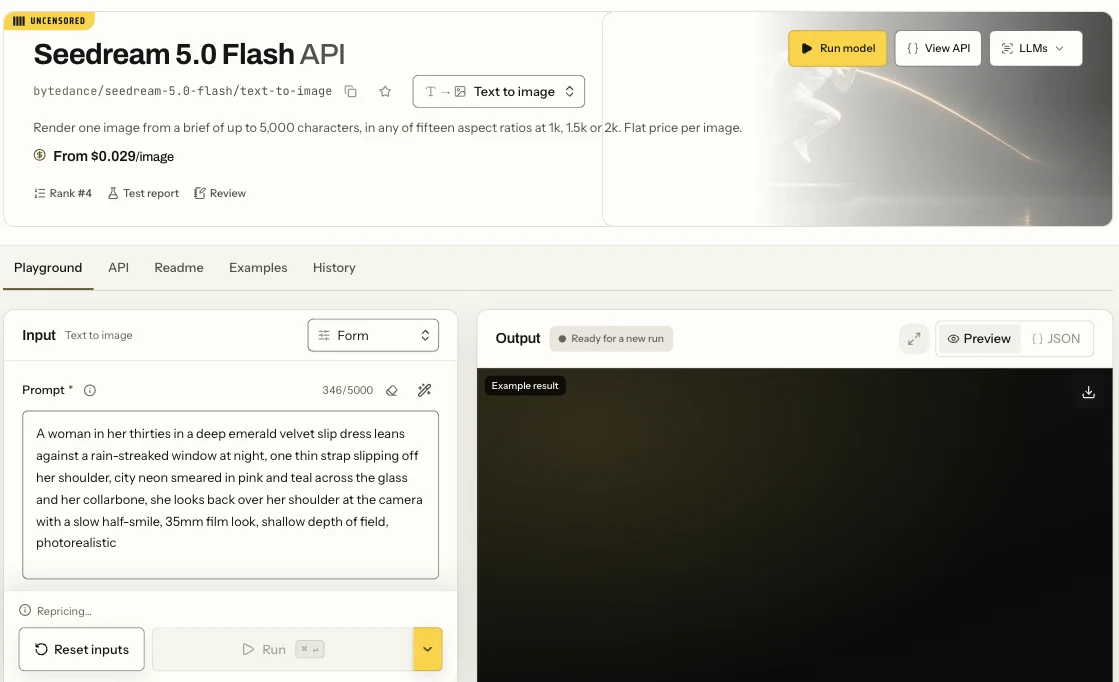This screenshot has width=1119, height=682.
Task: Open the Form input mode dropdown
Action: [x=373, y=335]
